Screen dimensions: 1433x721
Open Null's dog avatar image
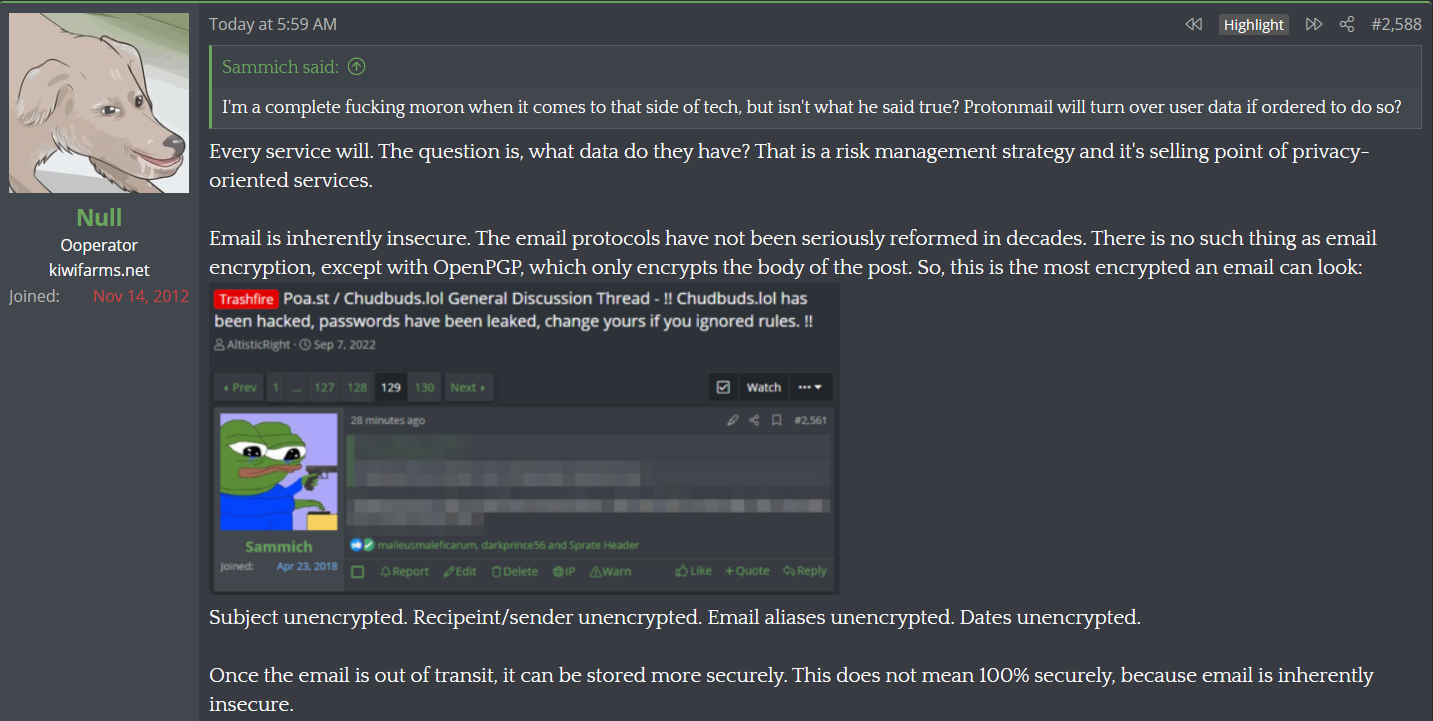point(99,103)
